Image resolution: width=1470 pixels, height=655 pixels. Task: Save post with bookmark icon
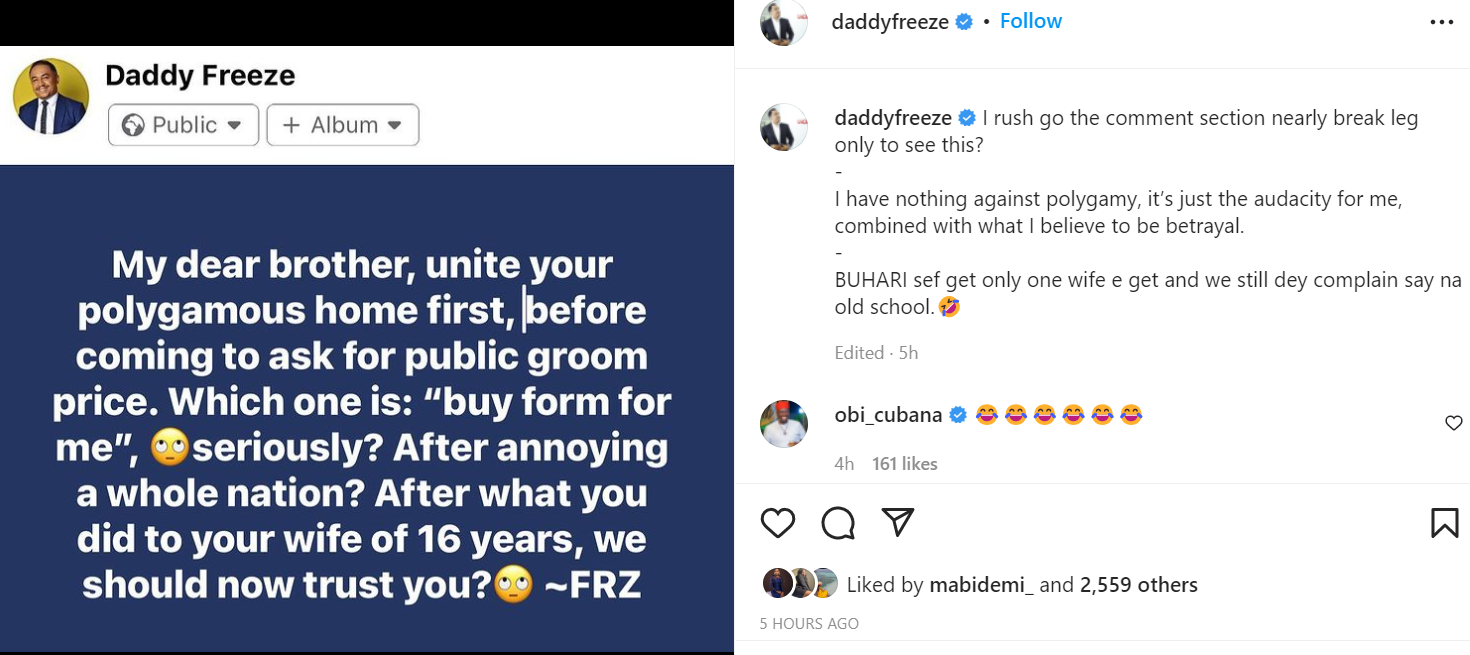[x=1444, y=523]
